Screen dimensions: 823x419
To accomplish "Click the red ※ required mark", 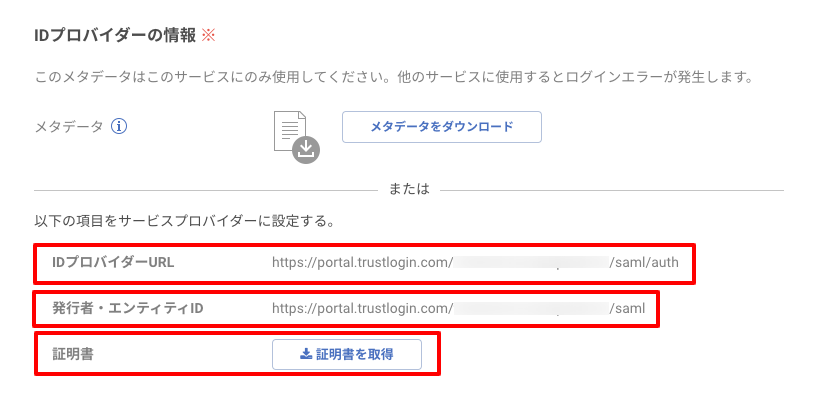I will 208,36.
